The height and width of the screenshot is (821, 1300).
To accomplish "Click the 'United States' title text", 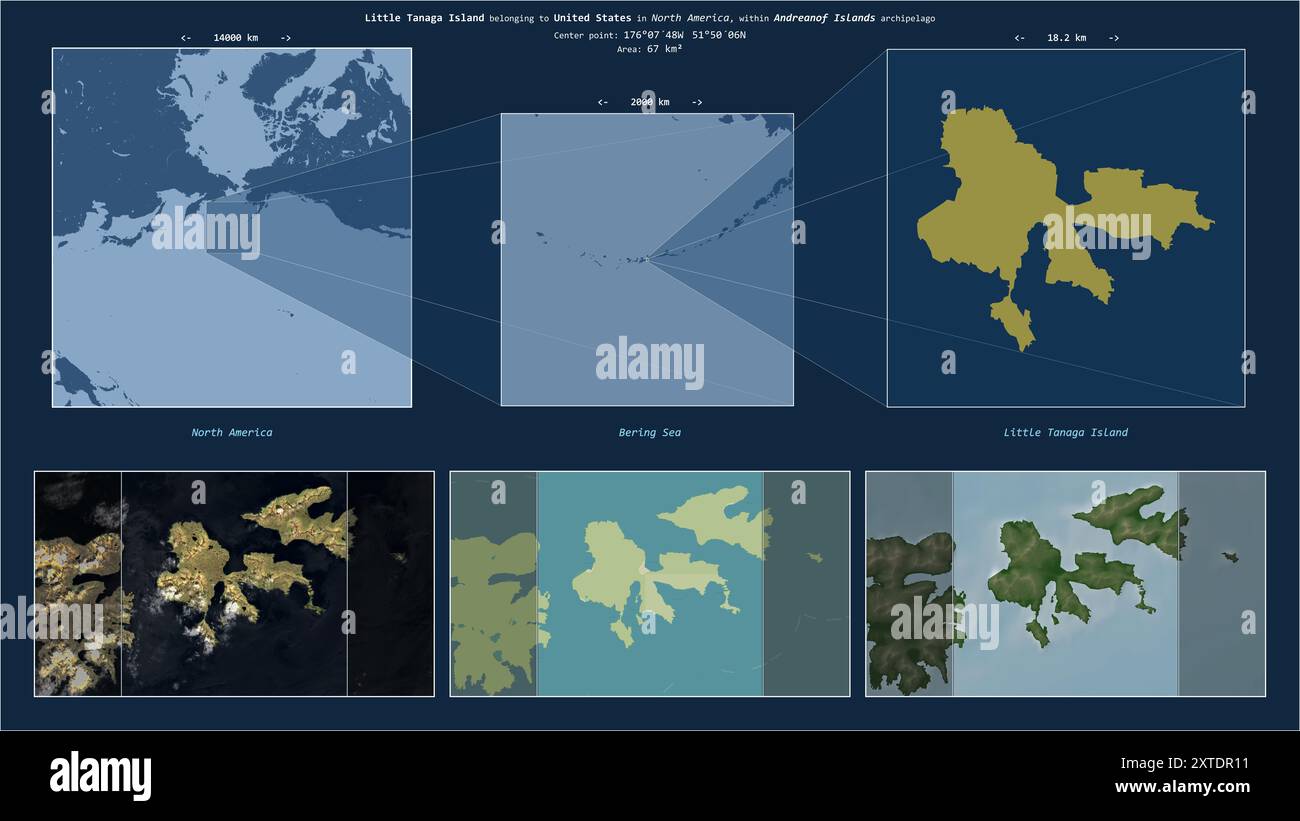I will pos(592,18).
